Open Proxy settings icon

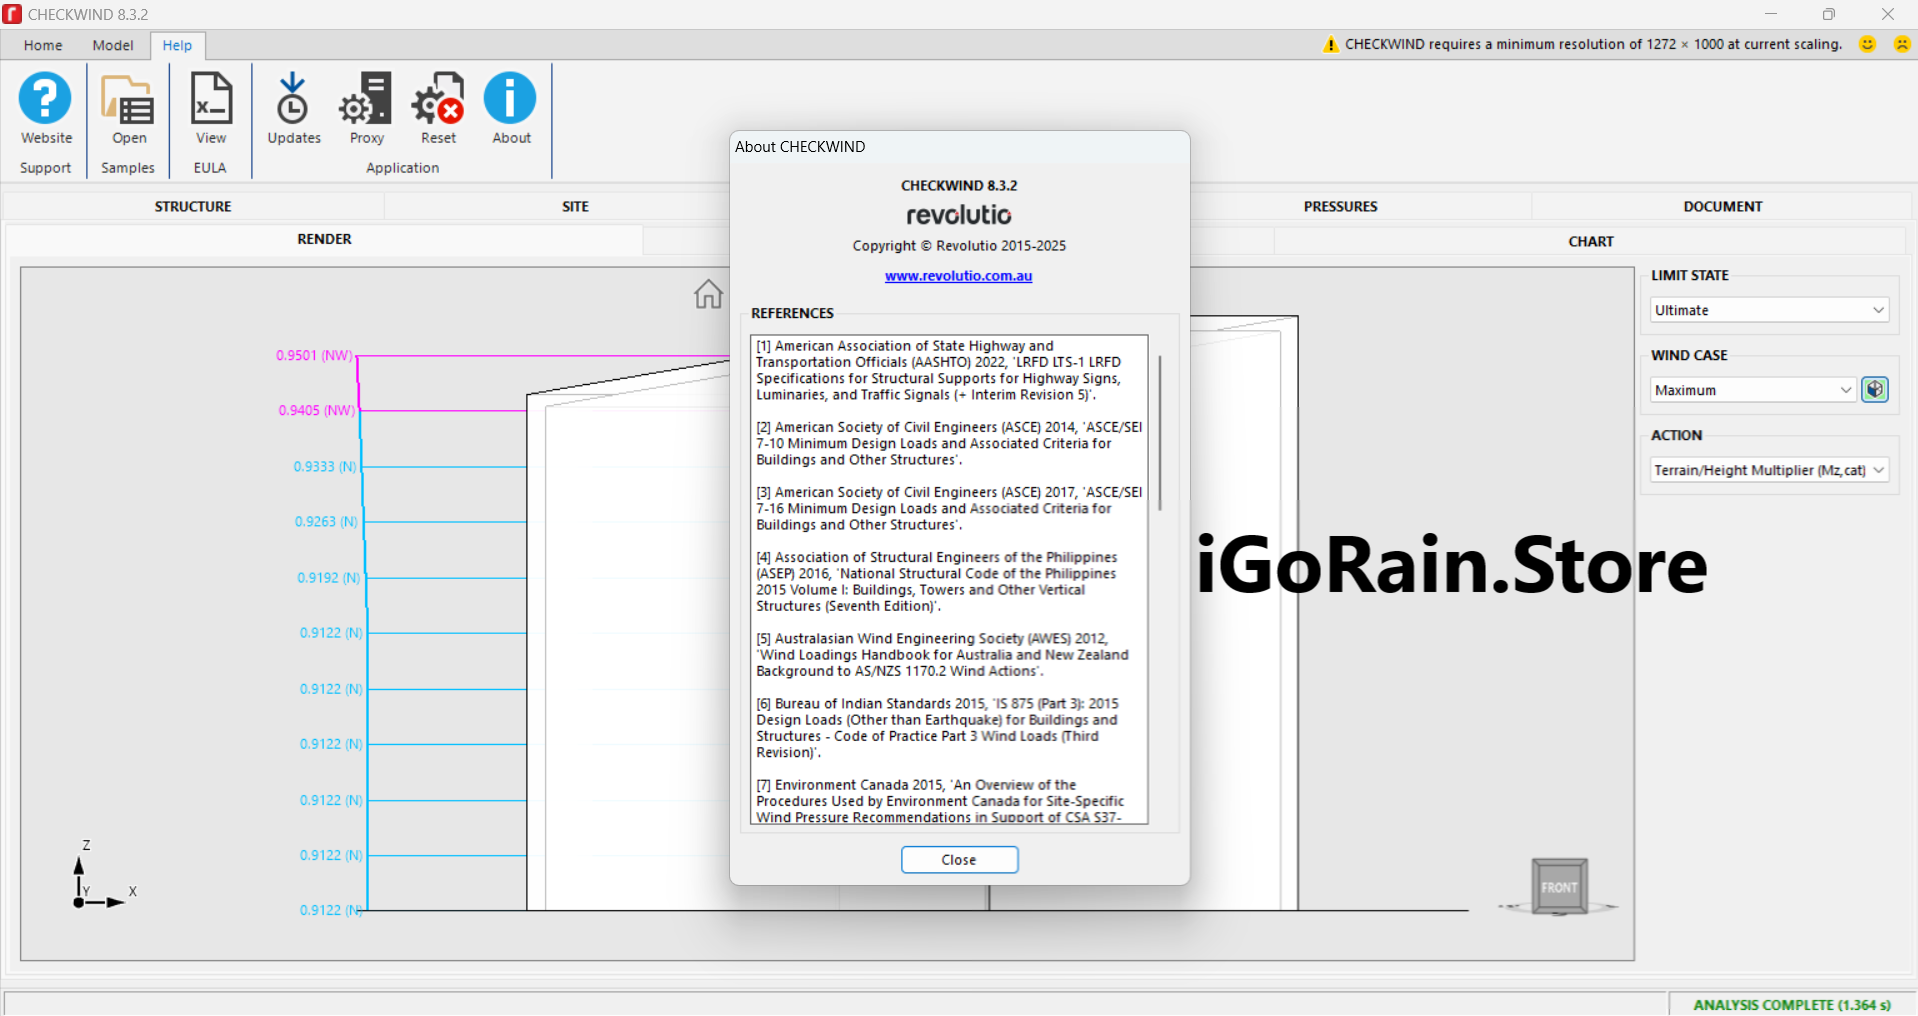366,99
